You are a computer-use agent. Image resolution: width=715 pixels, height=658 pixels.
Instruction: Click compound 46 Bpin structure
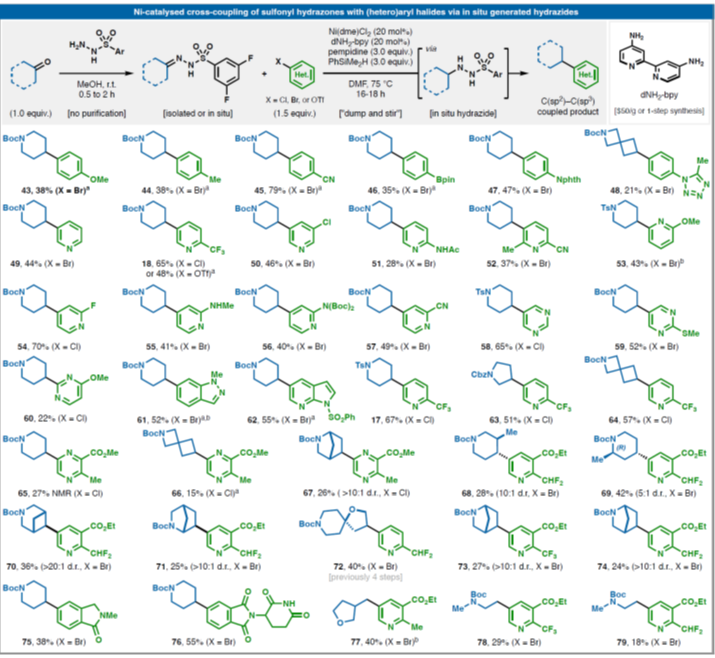point(402,157)
